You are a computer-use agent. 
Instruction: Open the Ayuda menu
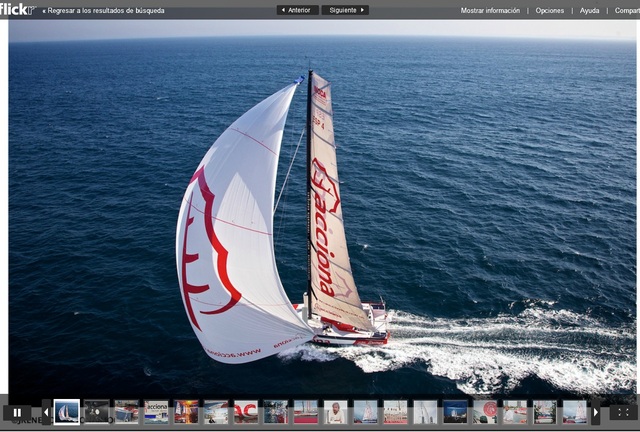[x=589, y=11]
